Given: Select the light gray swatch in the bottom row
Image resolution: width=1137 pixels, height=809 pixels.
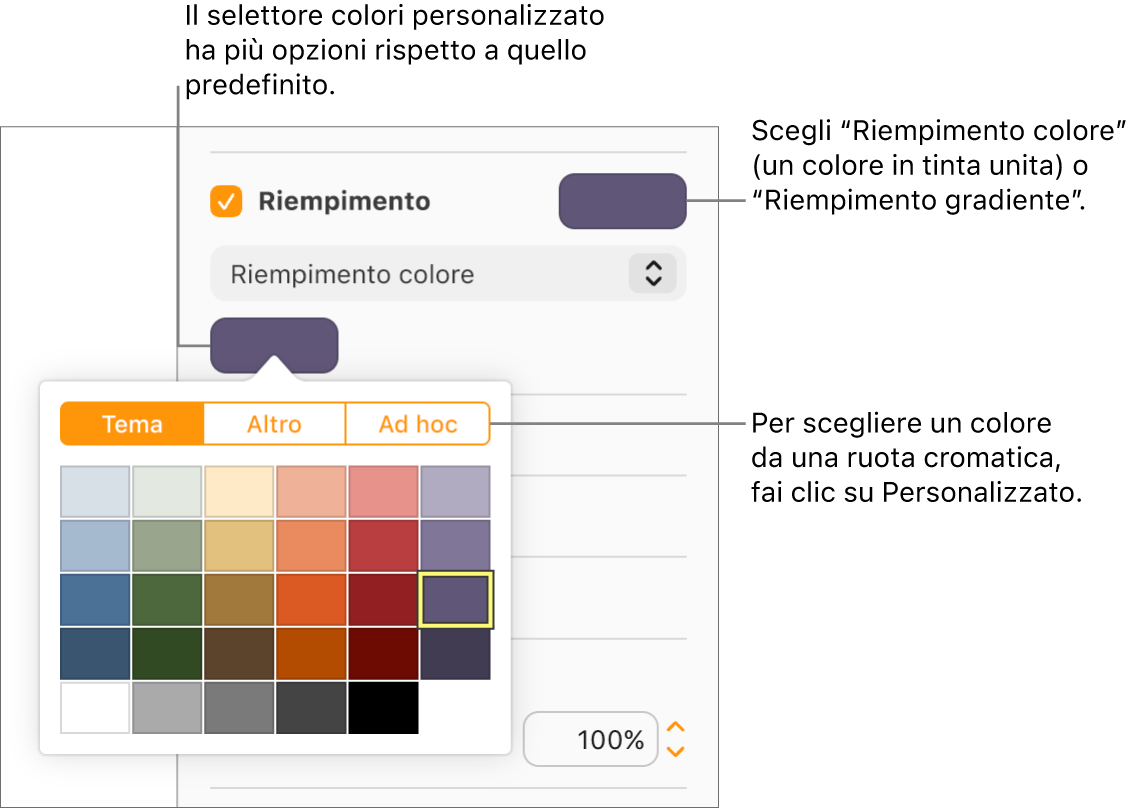Looking at the screenshot, I should click(x=167, y=706).
